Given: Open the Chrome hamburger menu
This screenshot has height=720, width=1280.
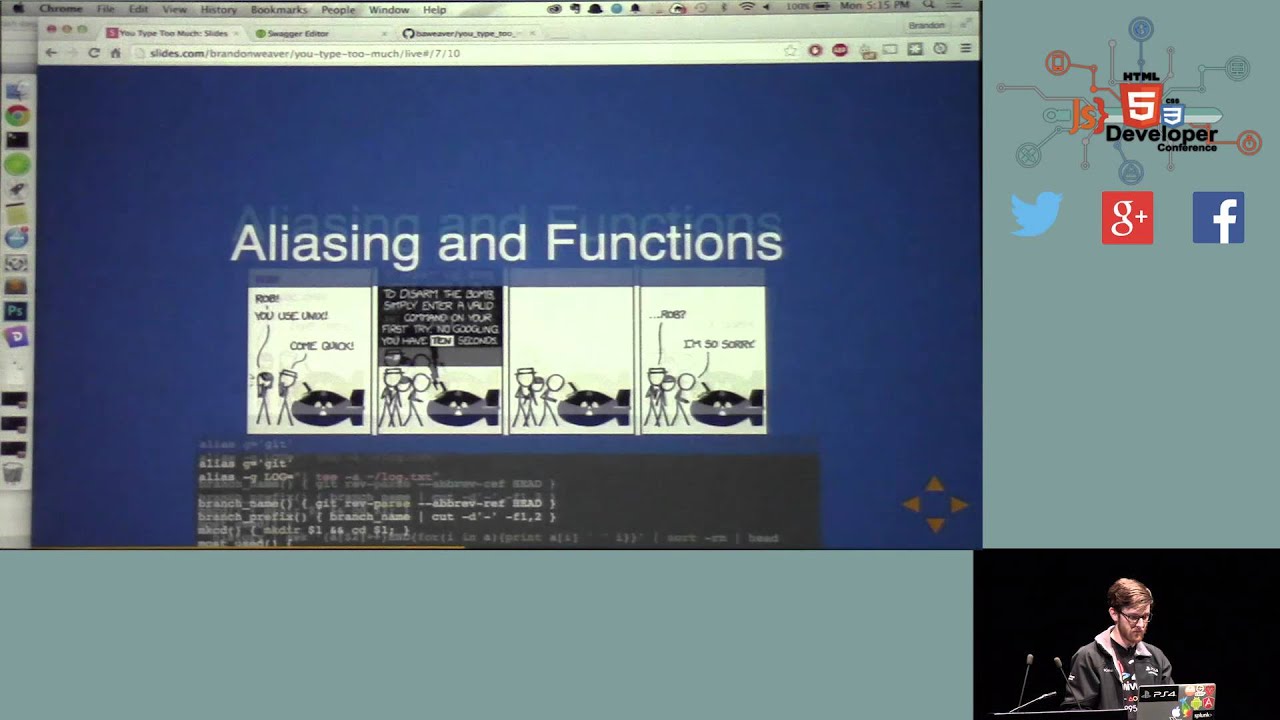Looking at the screenshot, I should point(965,48).
